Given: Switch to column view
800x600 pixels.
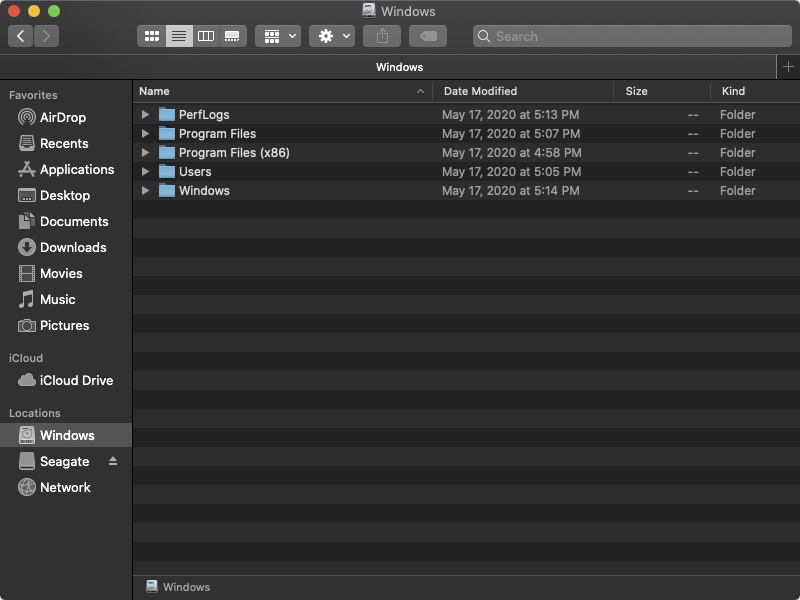Looking at the screenshot, I should coord(206,36).
